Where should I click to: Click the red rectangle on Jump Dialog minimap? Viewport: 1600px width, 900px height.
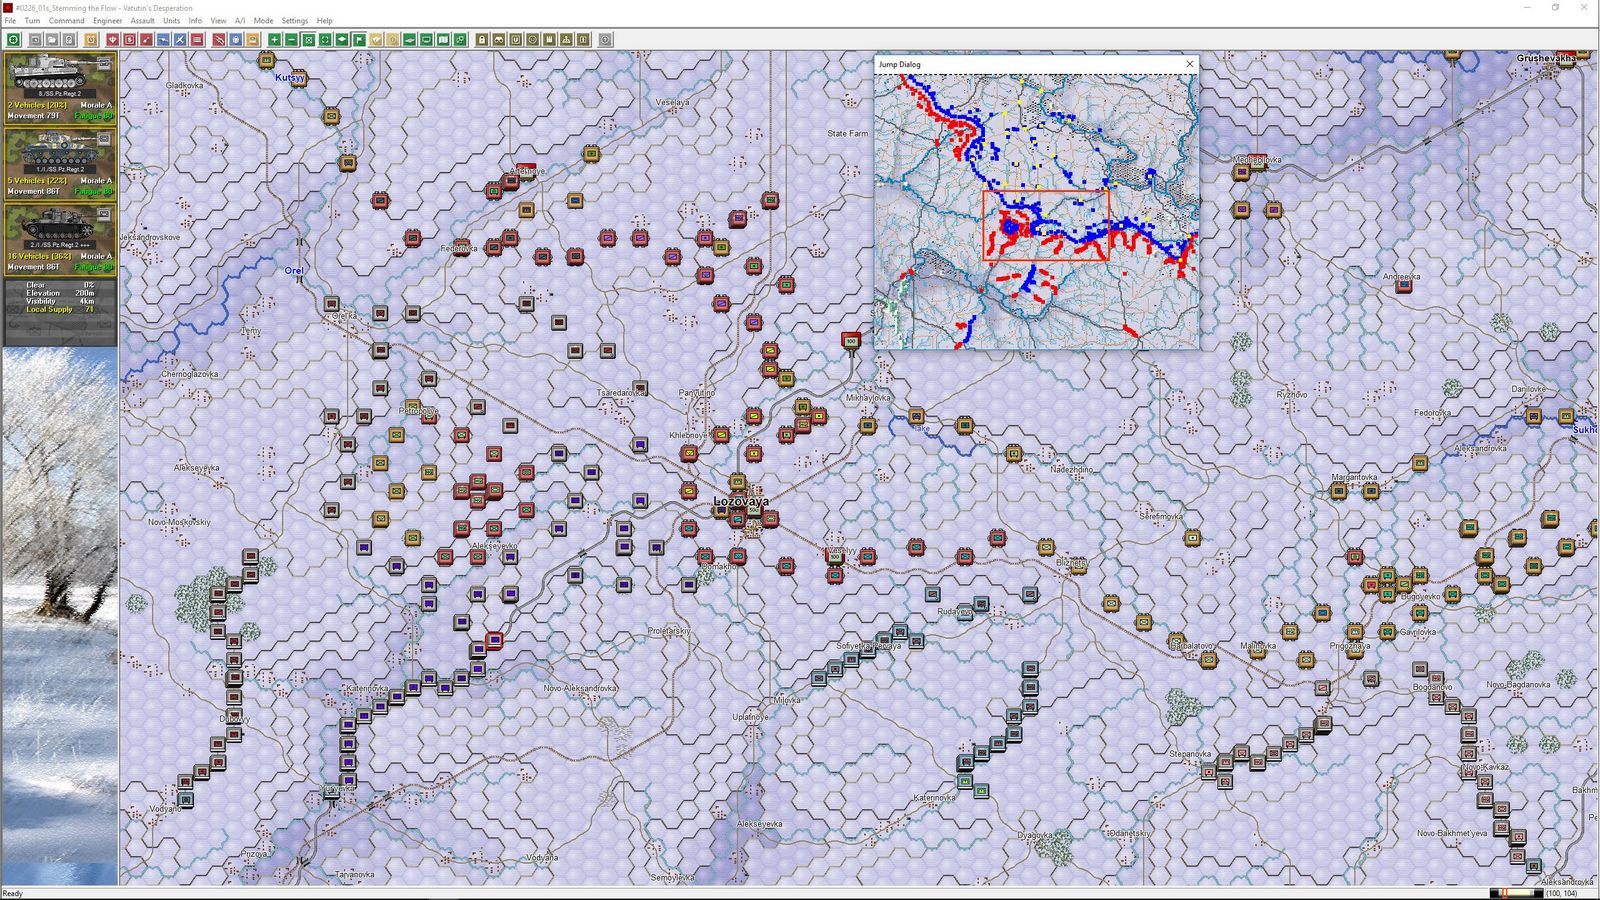(1046, 225)
